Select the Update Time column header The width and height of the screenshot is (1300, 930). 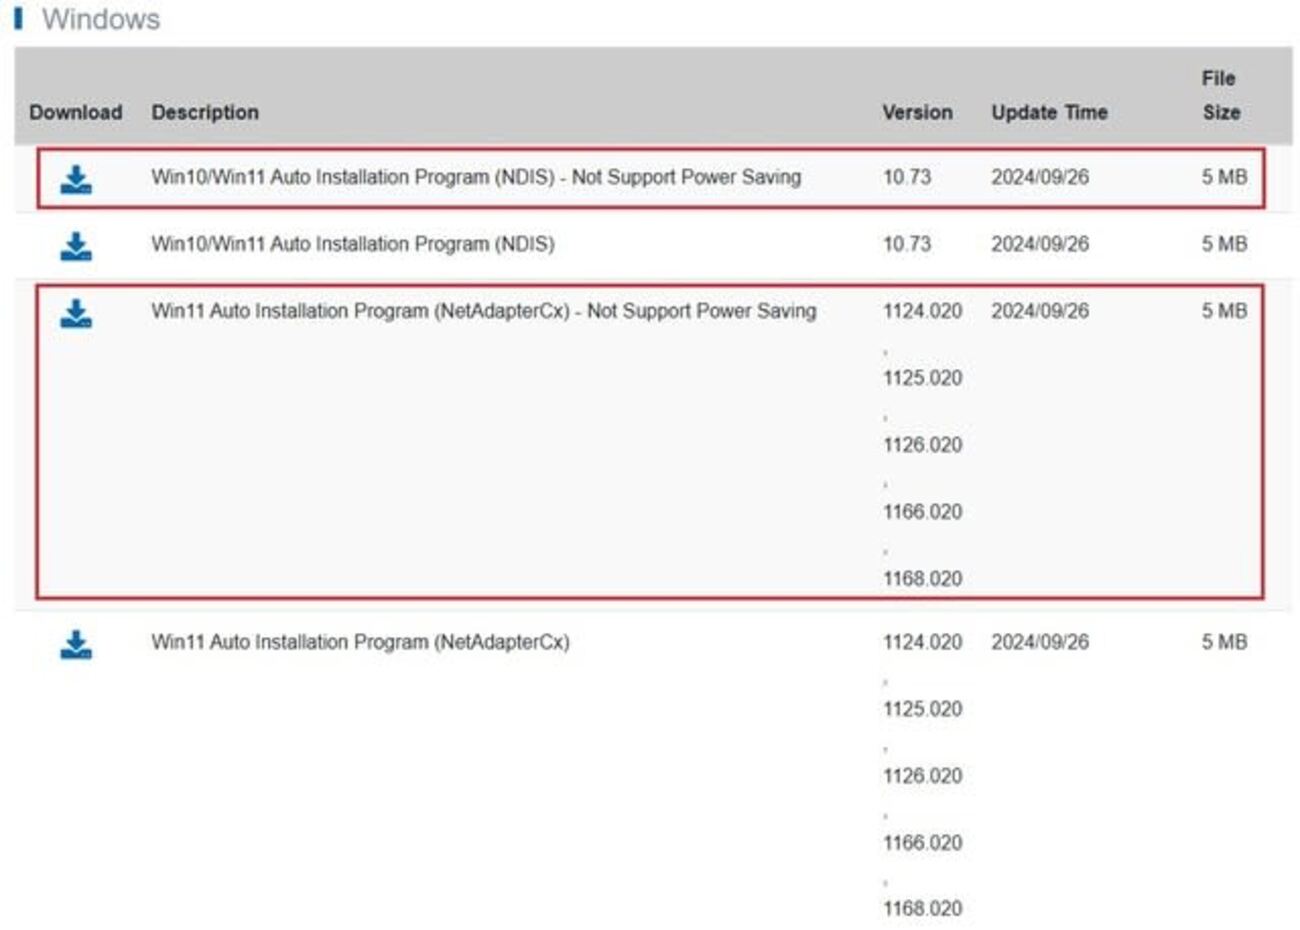click(x=1049, y=112)
